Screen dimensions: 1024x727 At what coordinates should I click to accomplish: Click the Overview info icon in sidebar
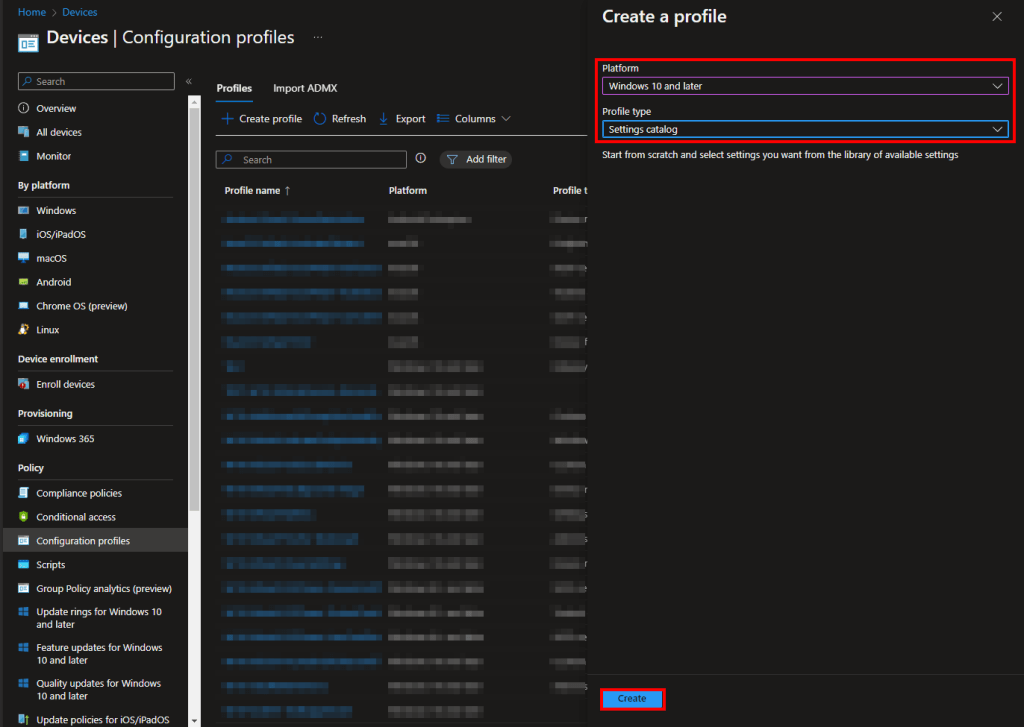24,108
